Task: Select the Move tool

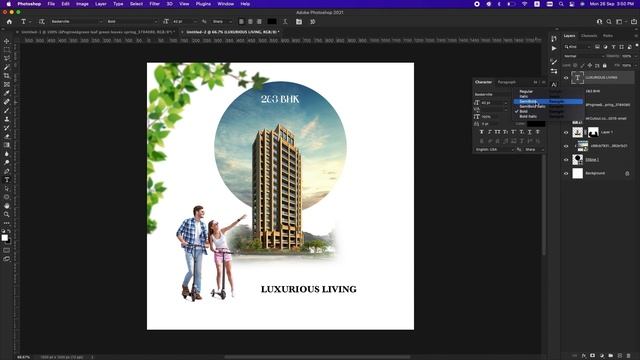Action: click(x=7, y=41)
